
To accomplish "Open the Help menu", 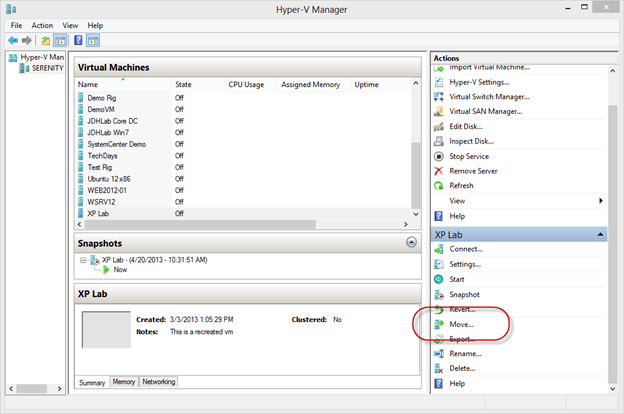I will point(95,25).
